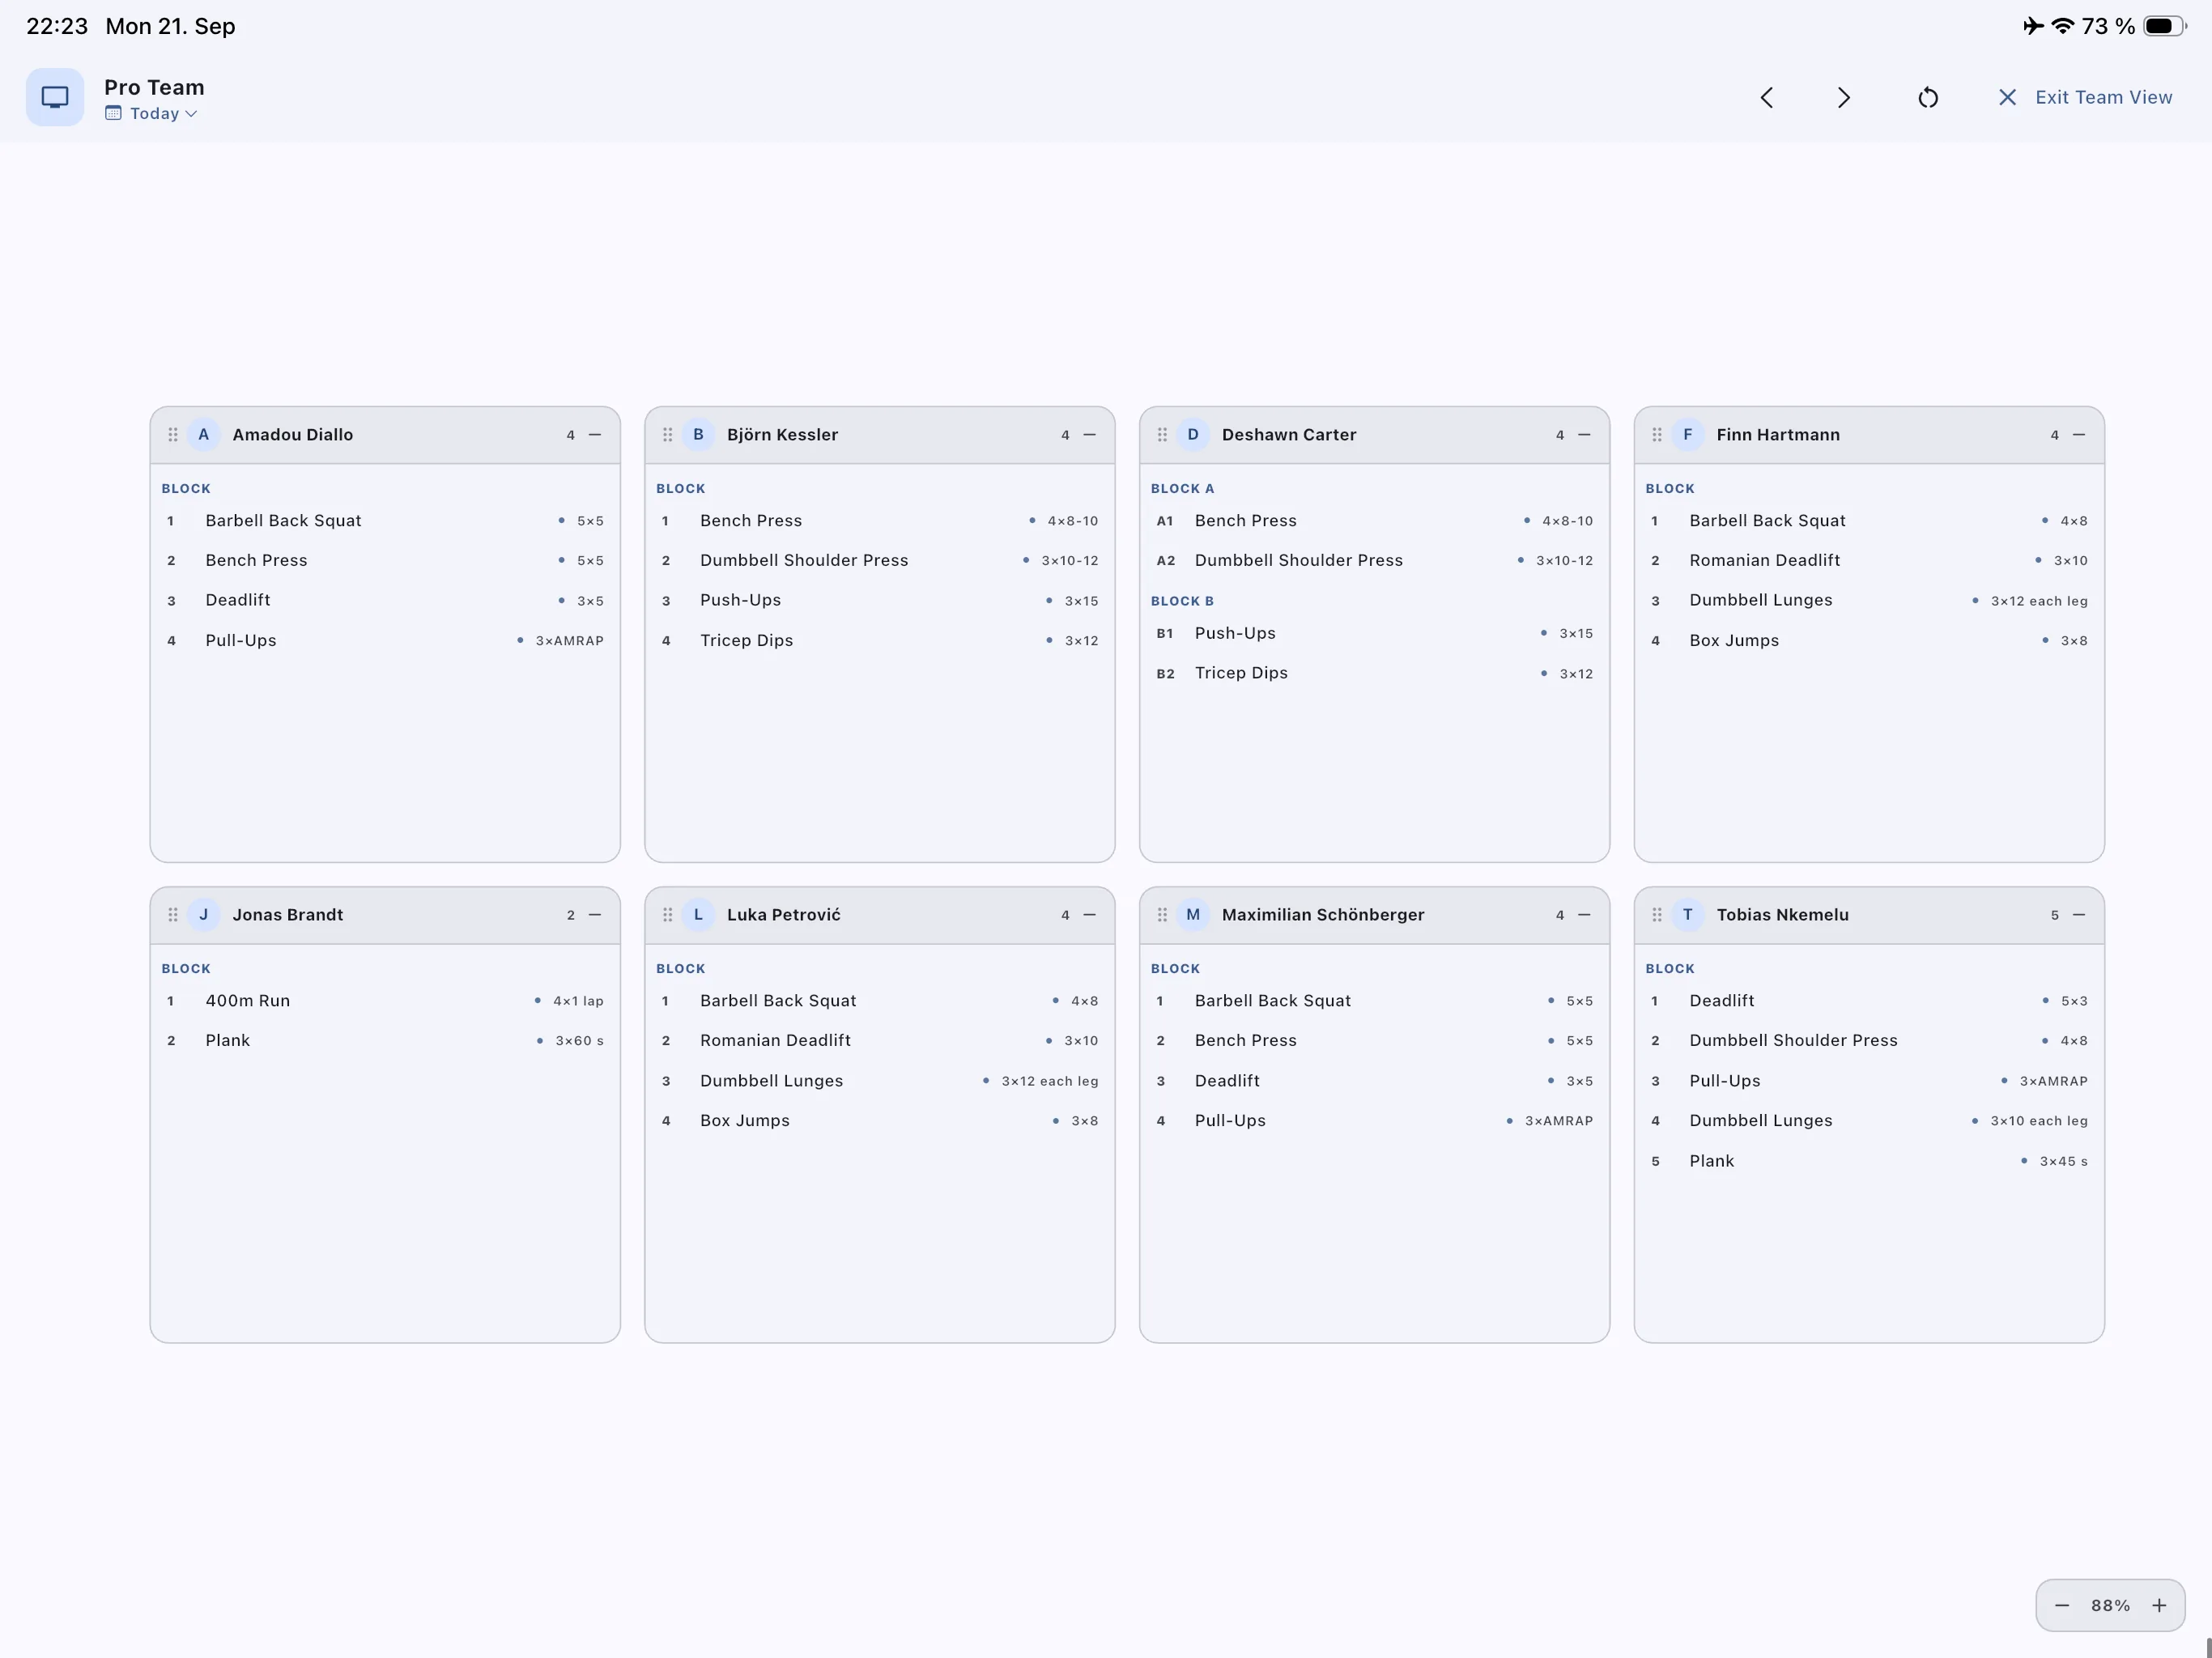Grab the drag handle on Finn Hartmann card
This screenshot has width=2212, height=1658.
pyautogui.click(x=1657, y=435)
